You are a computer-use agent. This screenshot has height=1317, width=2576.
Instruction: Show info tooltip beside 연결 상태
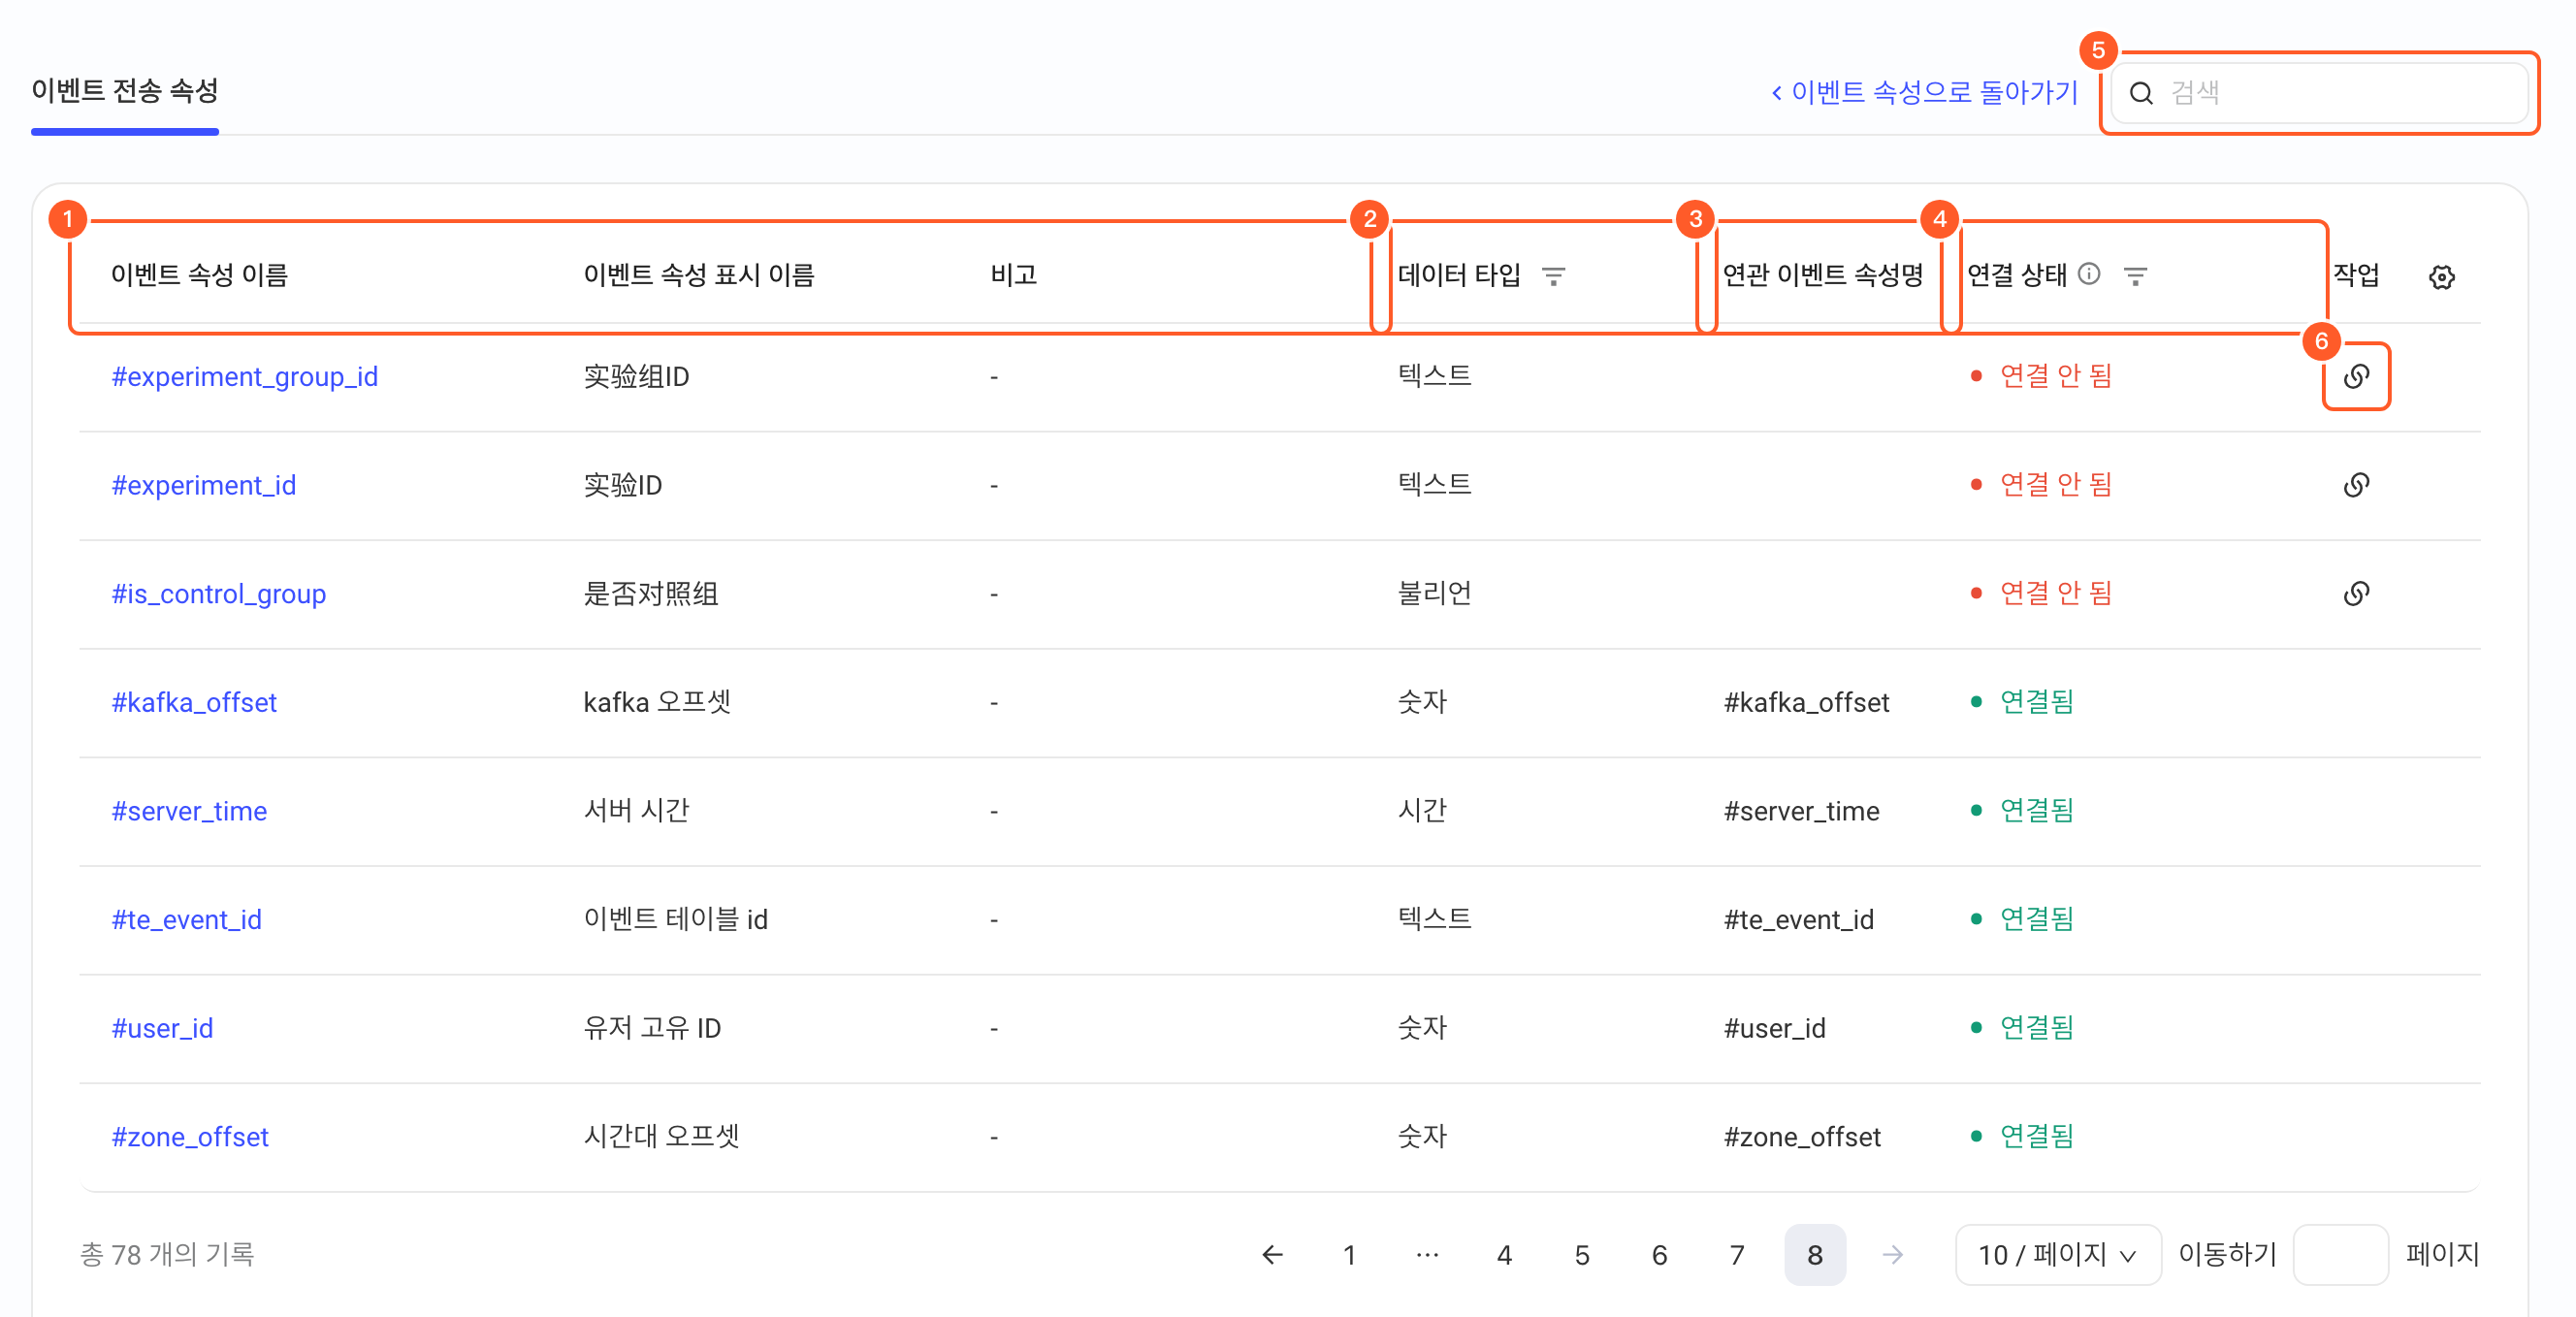tap(2089, 274)
